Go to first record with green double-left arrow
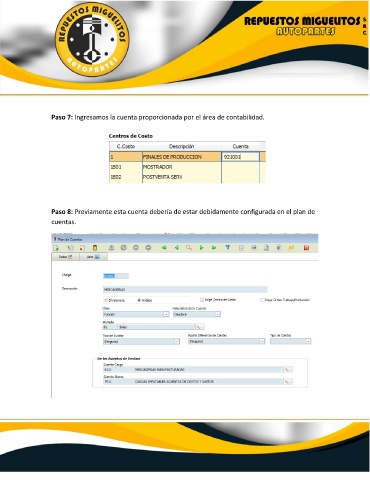Screen dimensions: 370x480 pyautogui.click(x=164, y=248)
